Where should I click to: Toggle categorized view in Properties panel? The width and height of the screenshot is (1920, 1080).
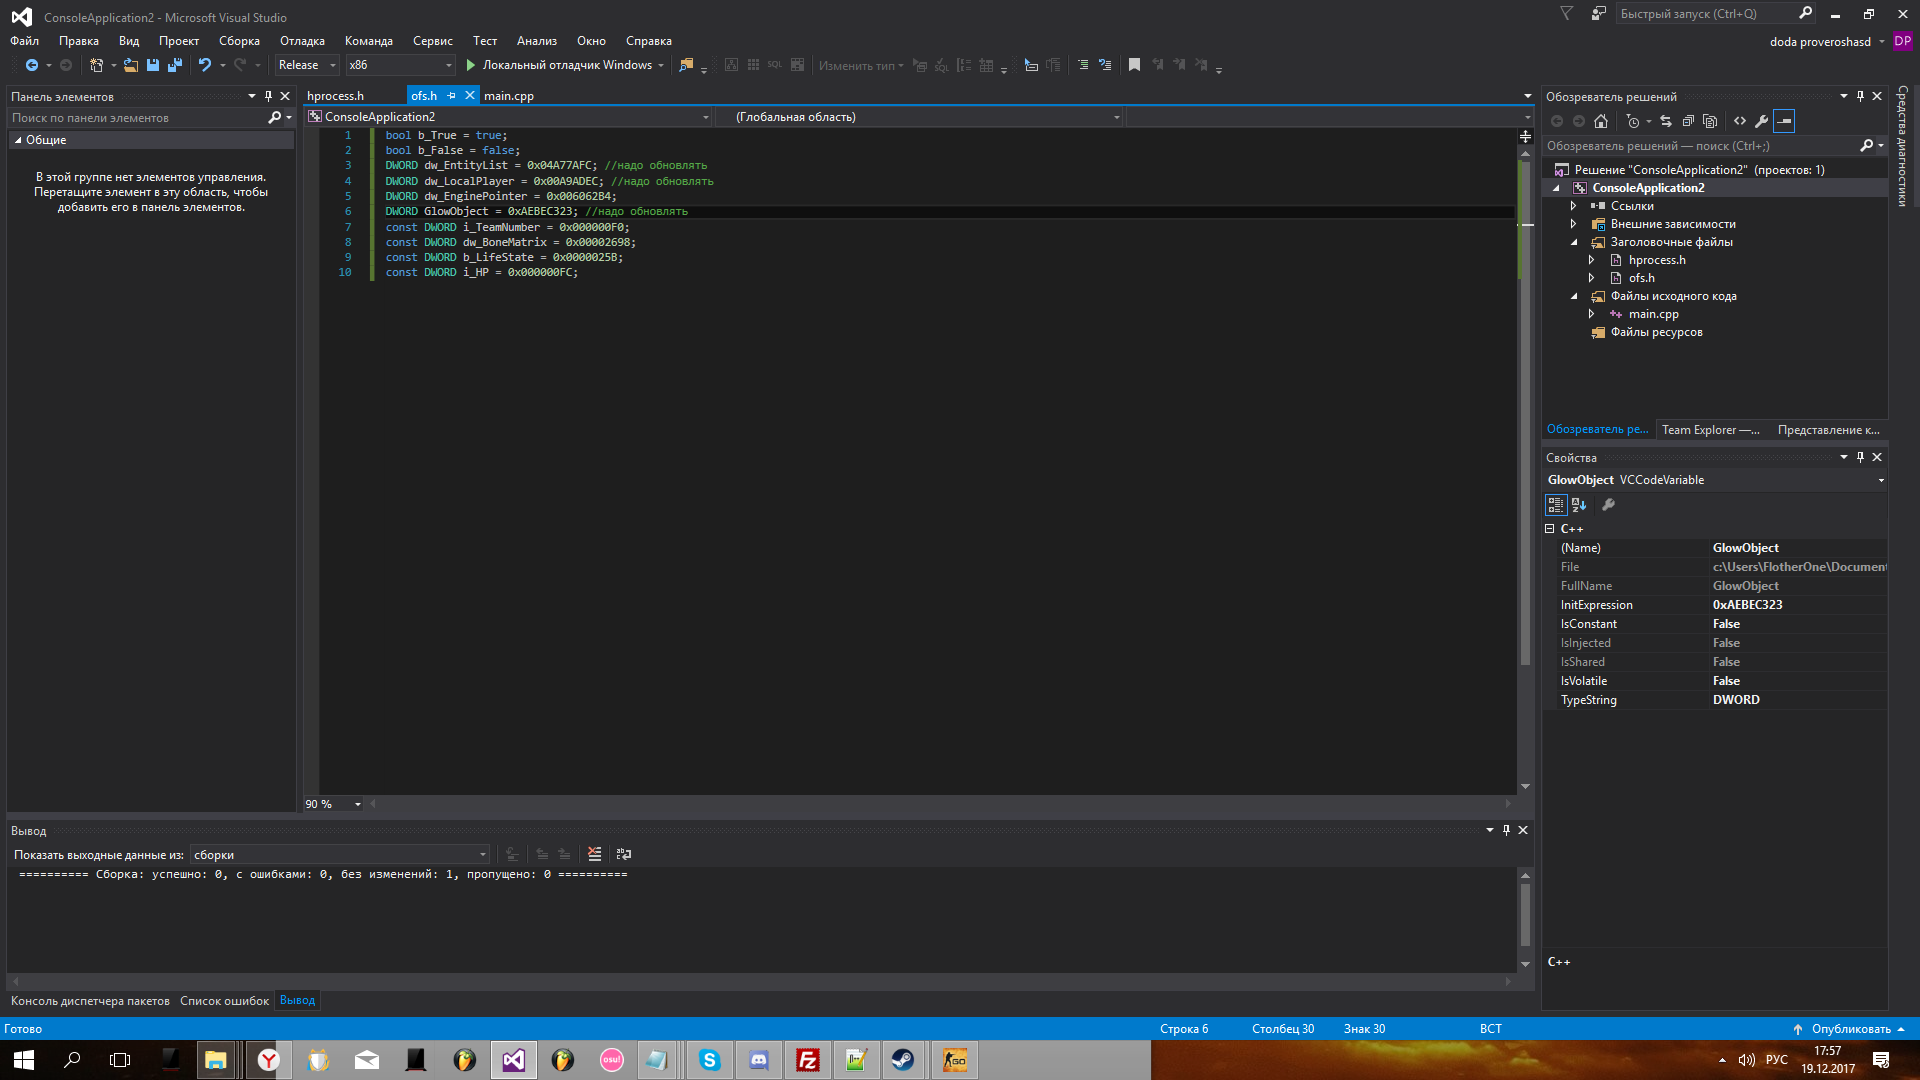pos(1556,505)
